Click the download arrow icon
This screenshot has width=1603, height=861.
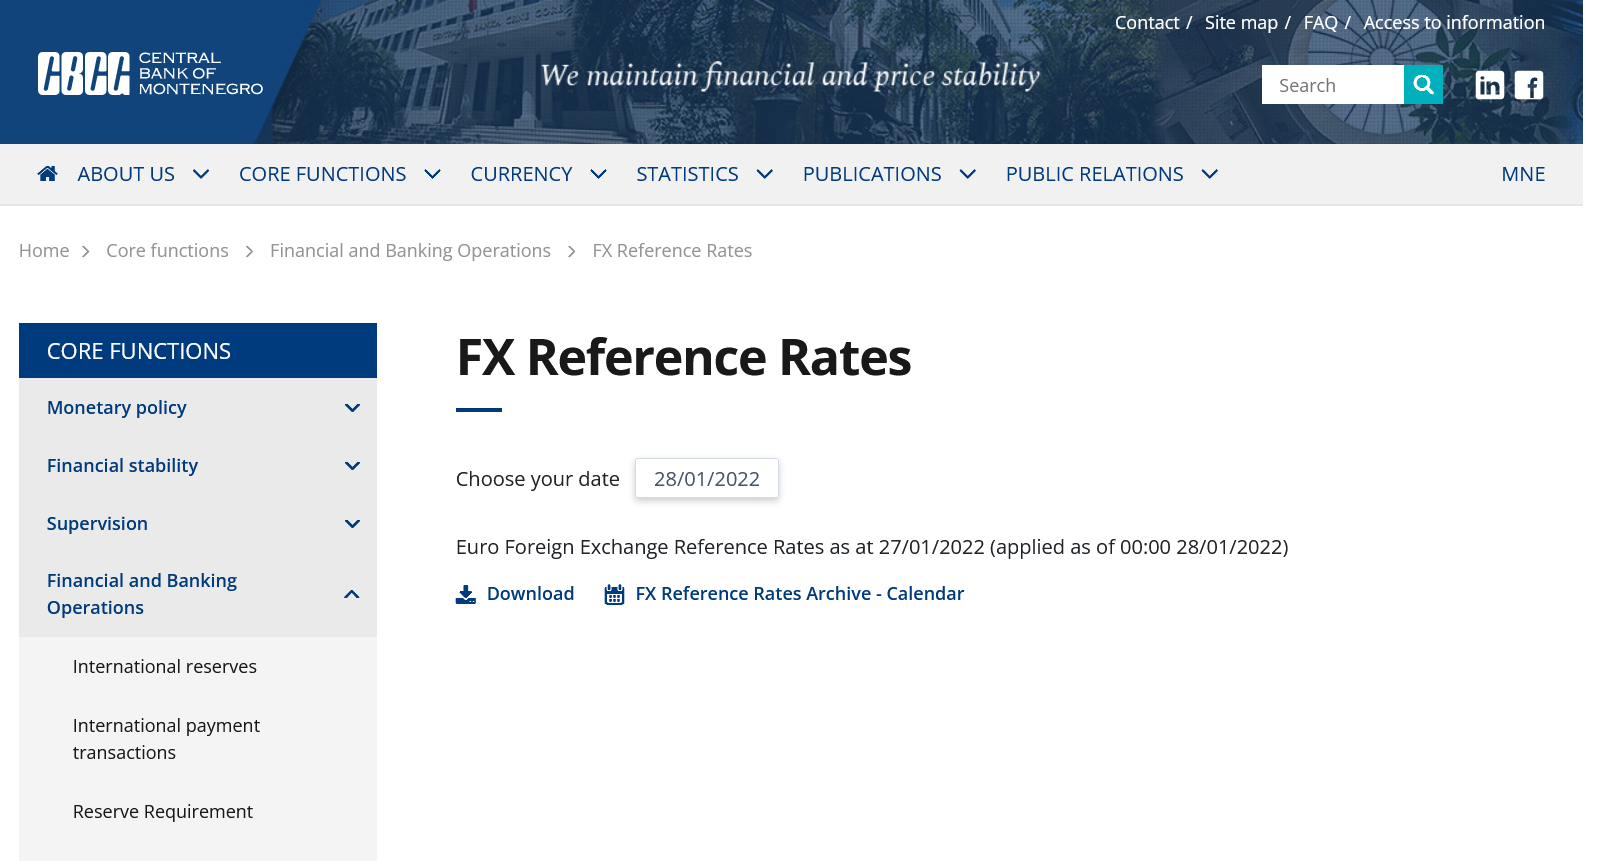pyautogui.click(x=466, y=595)
